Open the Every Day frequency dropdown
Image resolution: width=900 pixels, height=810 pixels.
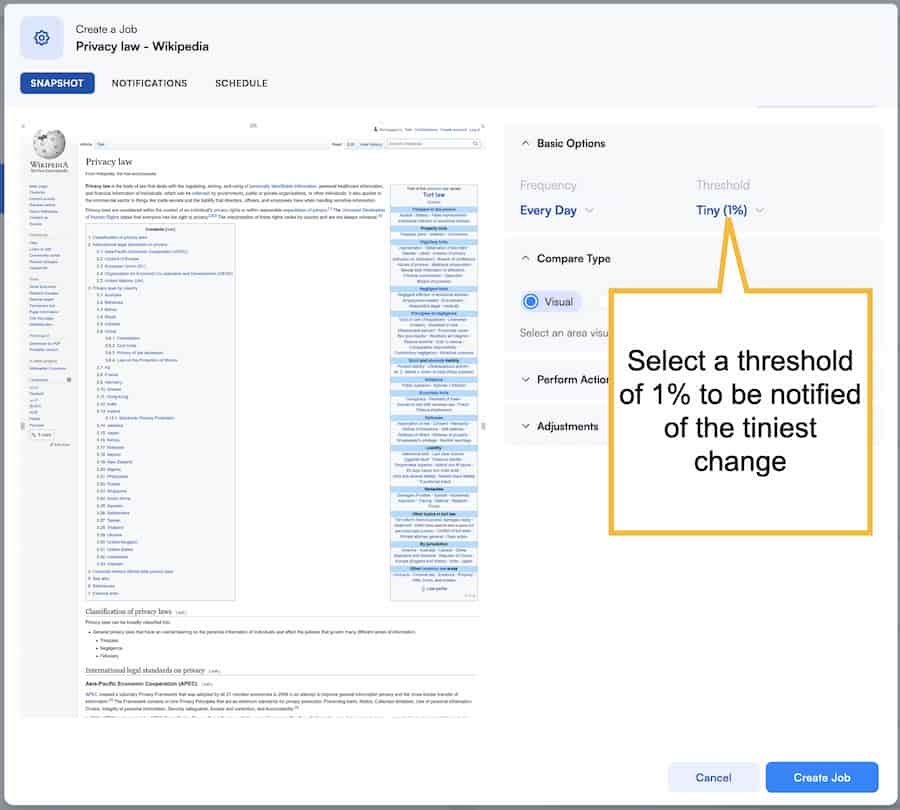pyautogui.click(x=551, y=212)
